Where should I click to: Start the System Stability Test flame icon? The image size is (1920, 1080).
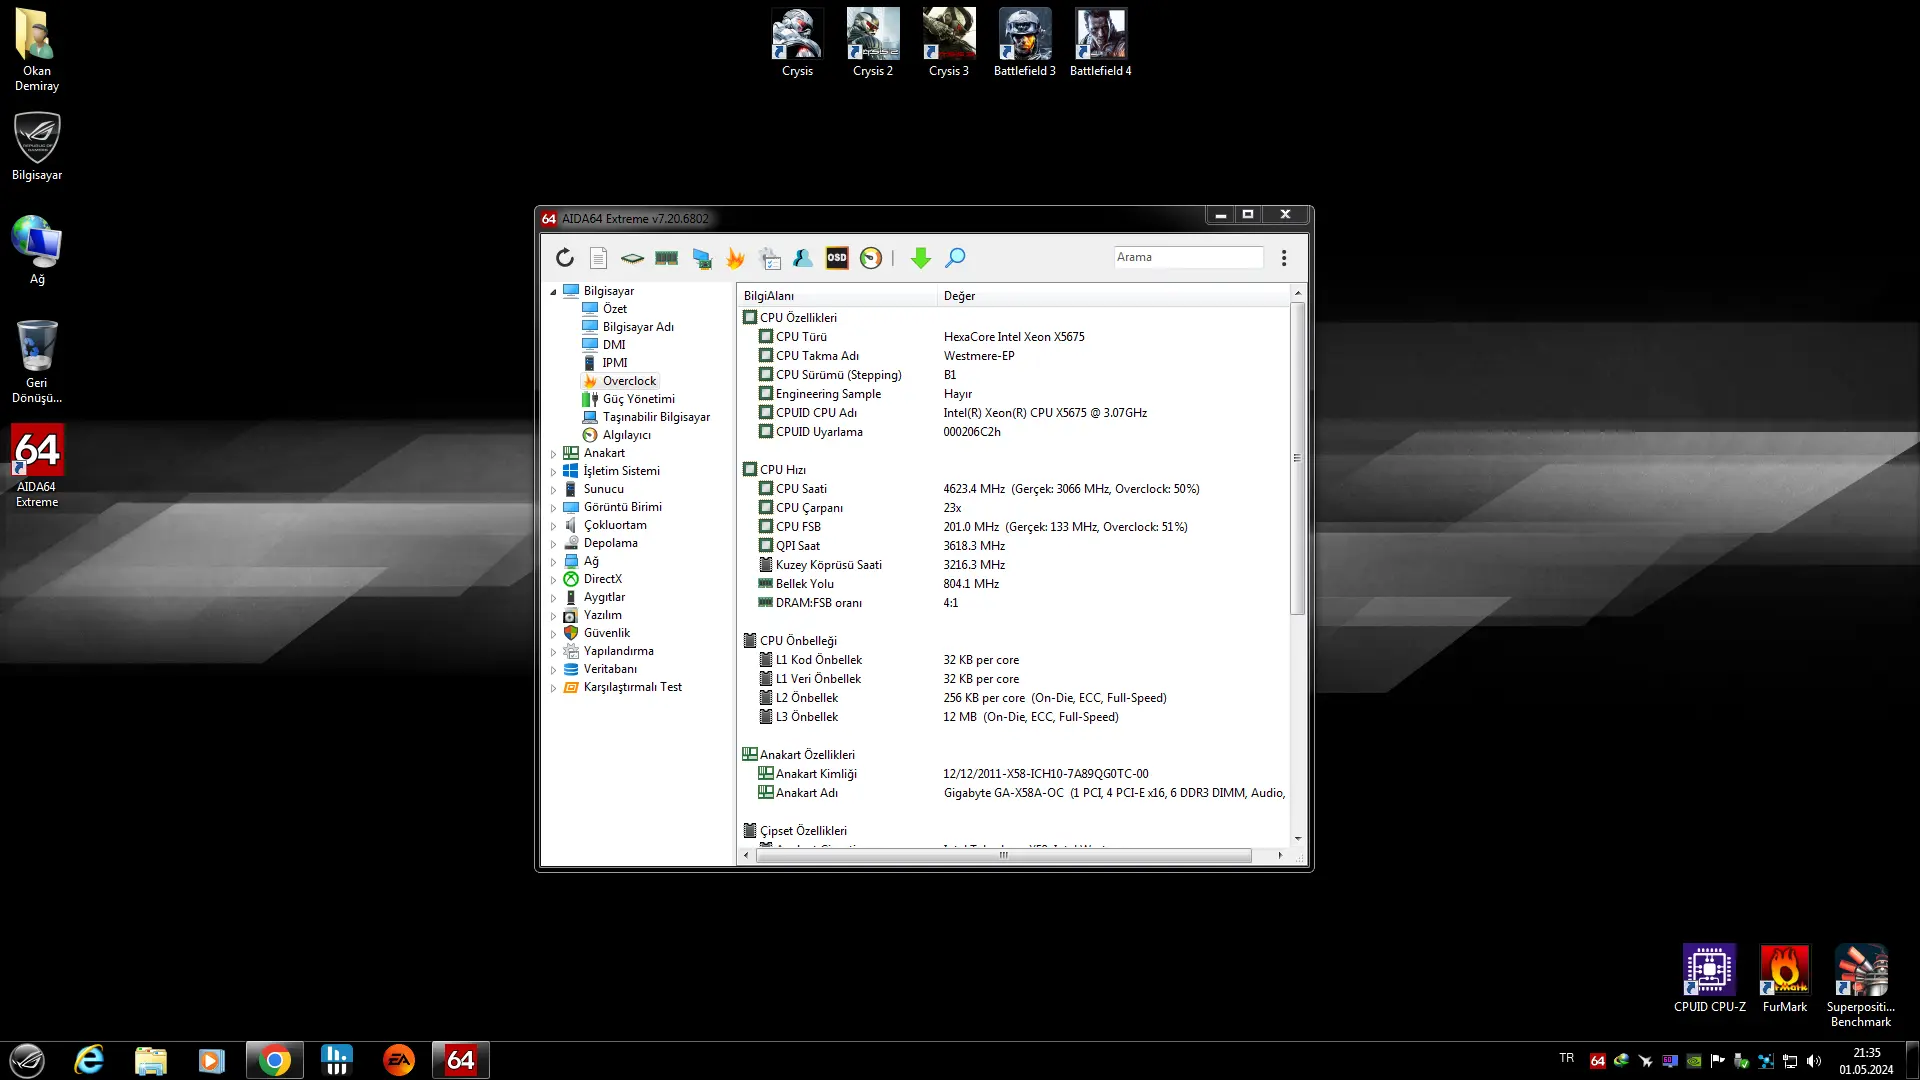coord(736,258)
